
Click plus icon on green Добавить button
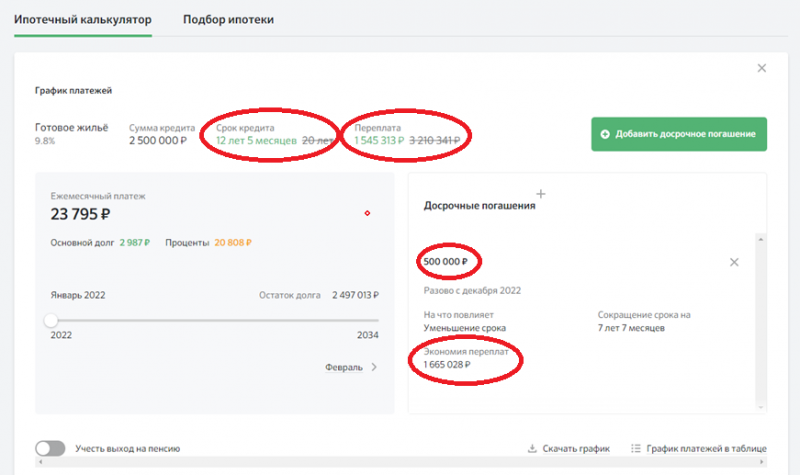click(x=605, y=134)
